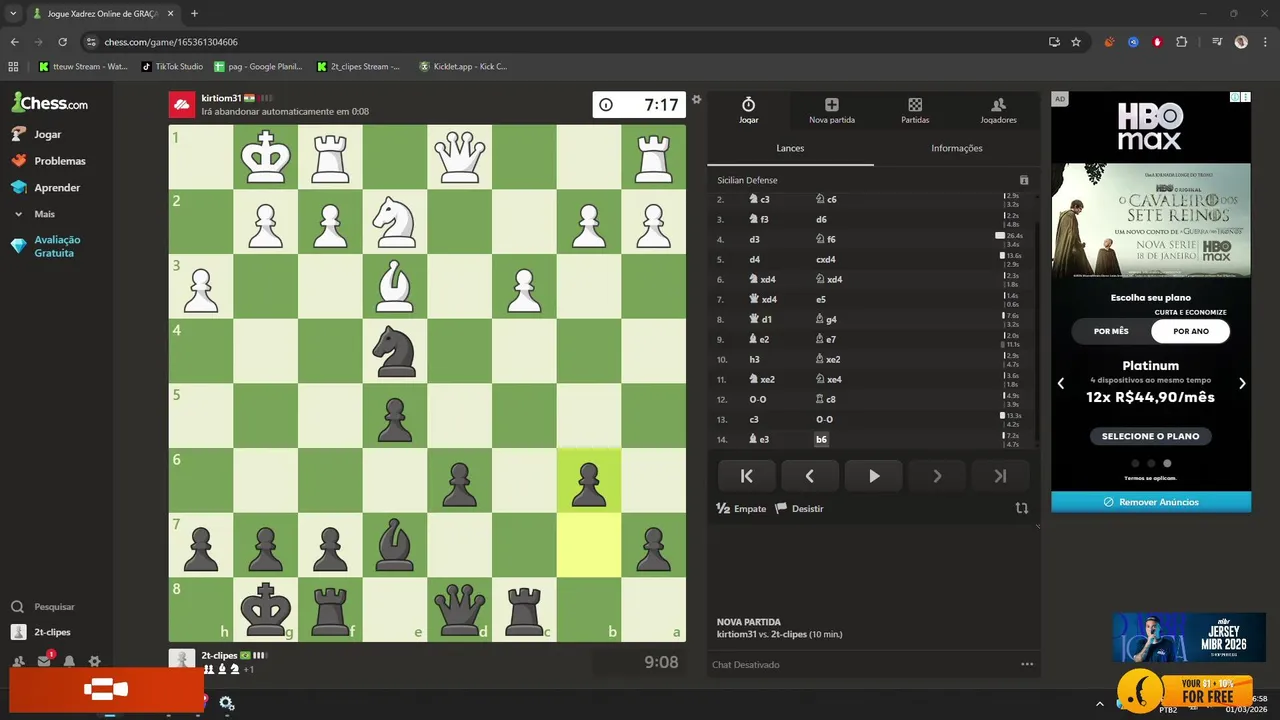Screen dimensions: 1280x720
Task: Select the POR ANO plan toggle
Action: click(1190, 331)
